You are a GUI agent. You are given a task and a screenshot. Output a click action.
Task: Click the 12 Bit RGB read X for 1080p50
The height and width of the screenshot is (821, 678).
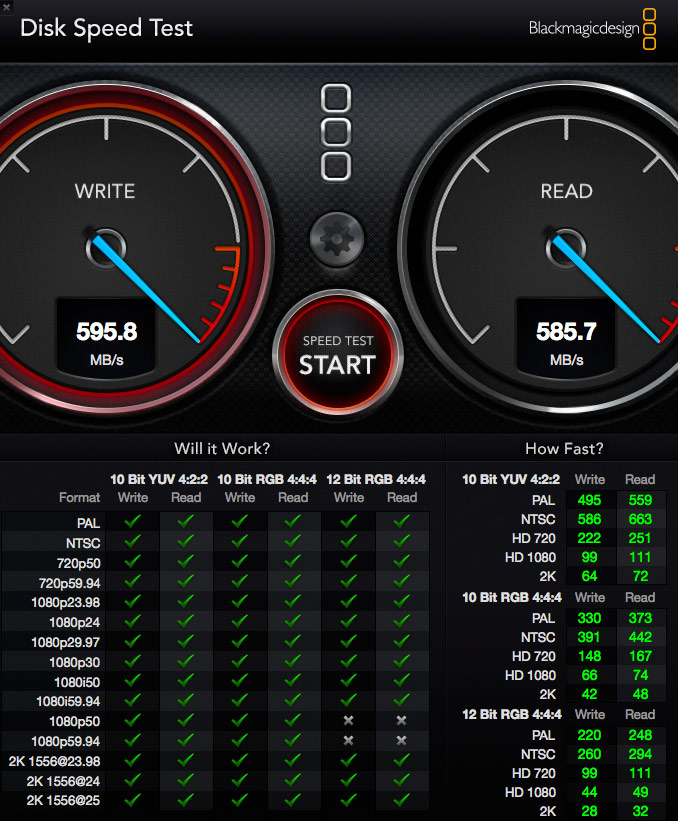click(x=402, y=720)
